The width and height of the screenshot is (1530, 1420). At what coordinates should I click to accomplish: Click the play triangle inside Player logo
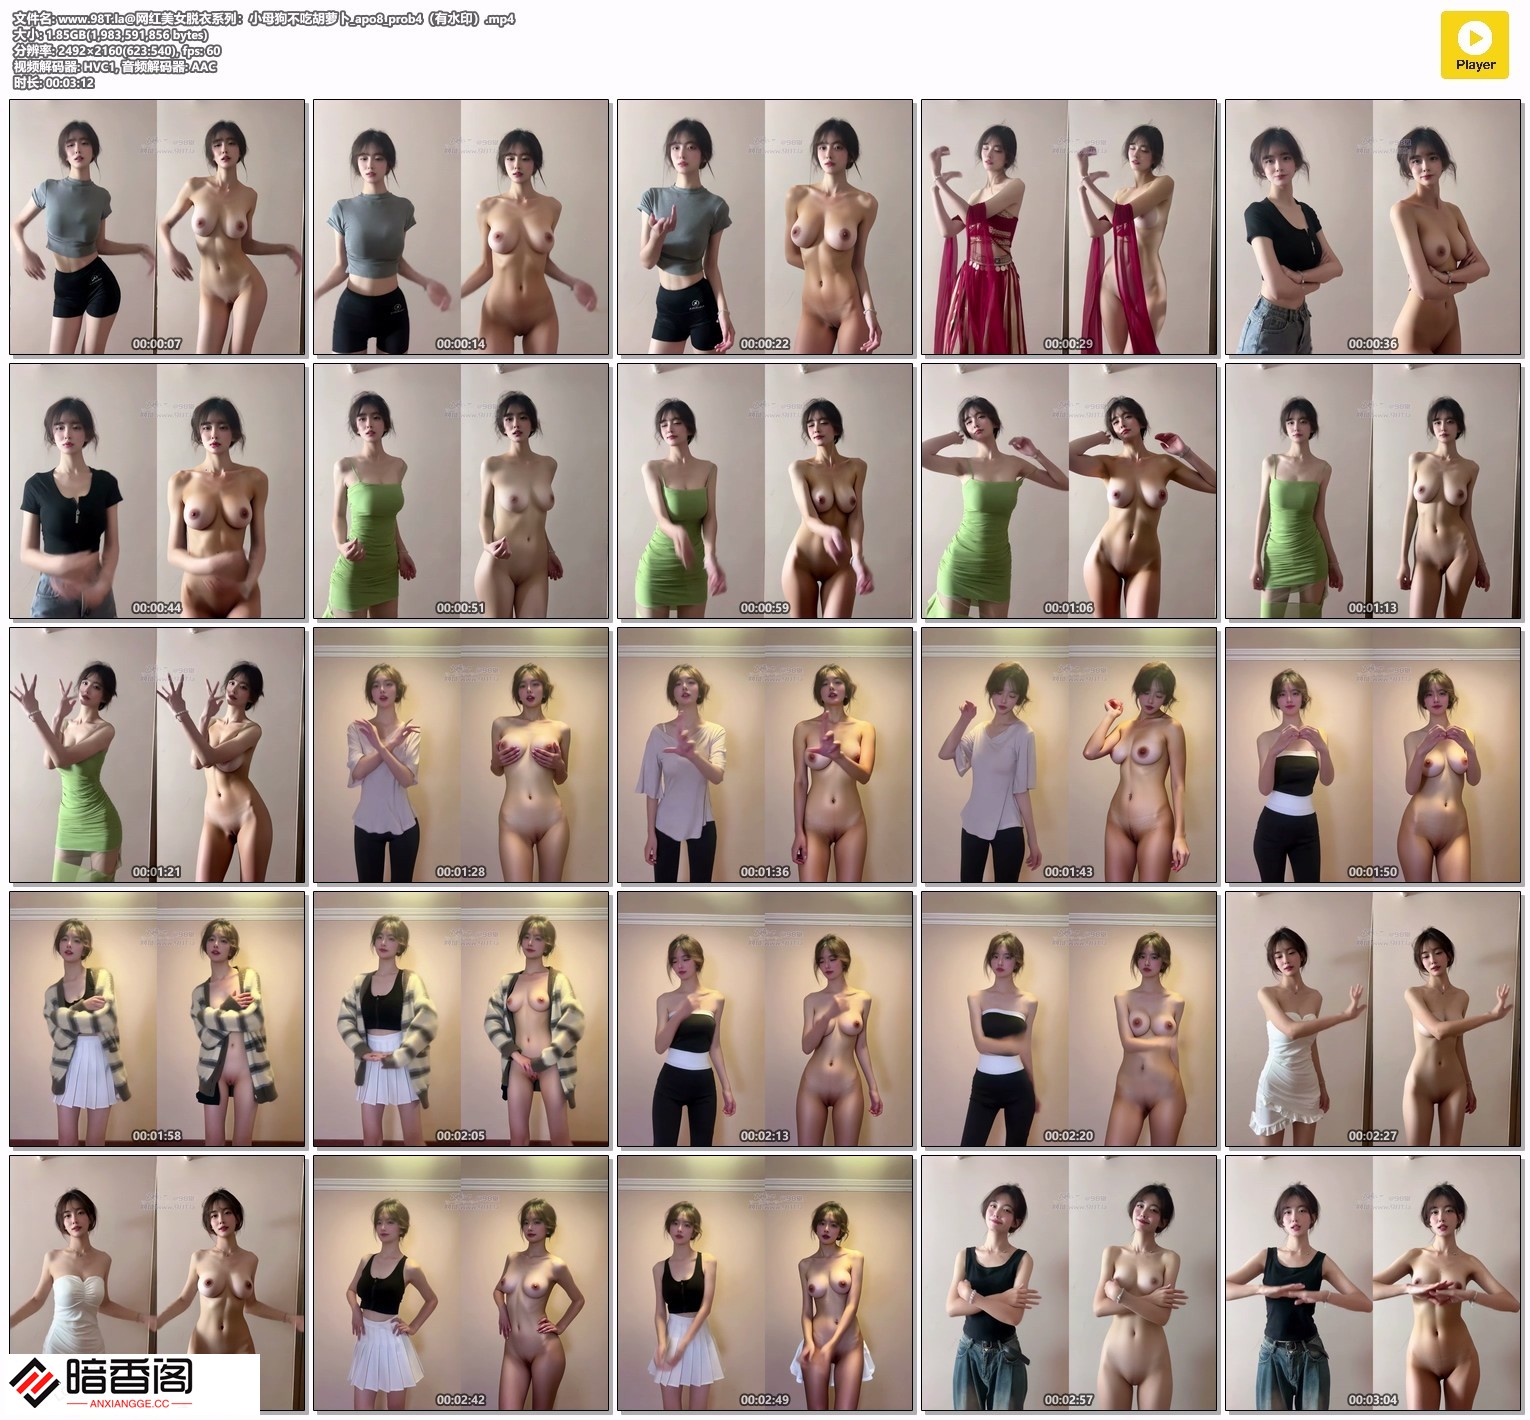pos(1474,38)
